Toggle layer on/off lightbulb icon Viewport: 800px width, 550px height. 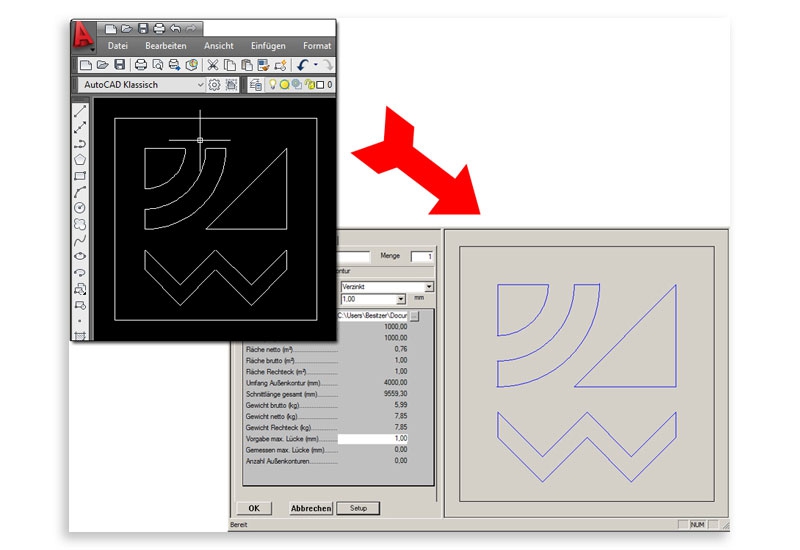272,84
